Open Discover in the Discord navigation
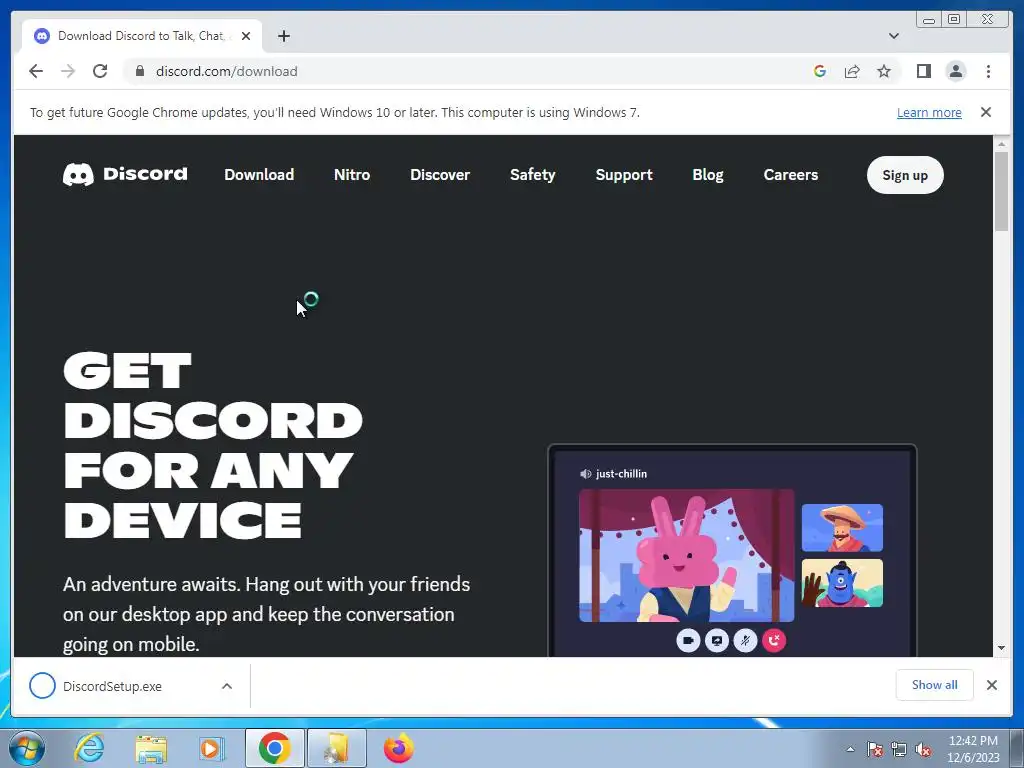The height and width of the screenshot is (768, 1024). tap(440, 174)
